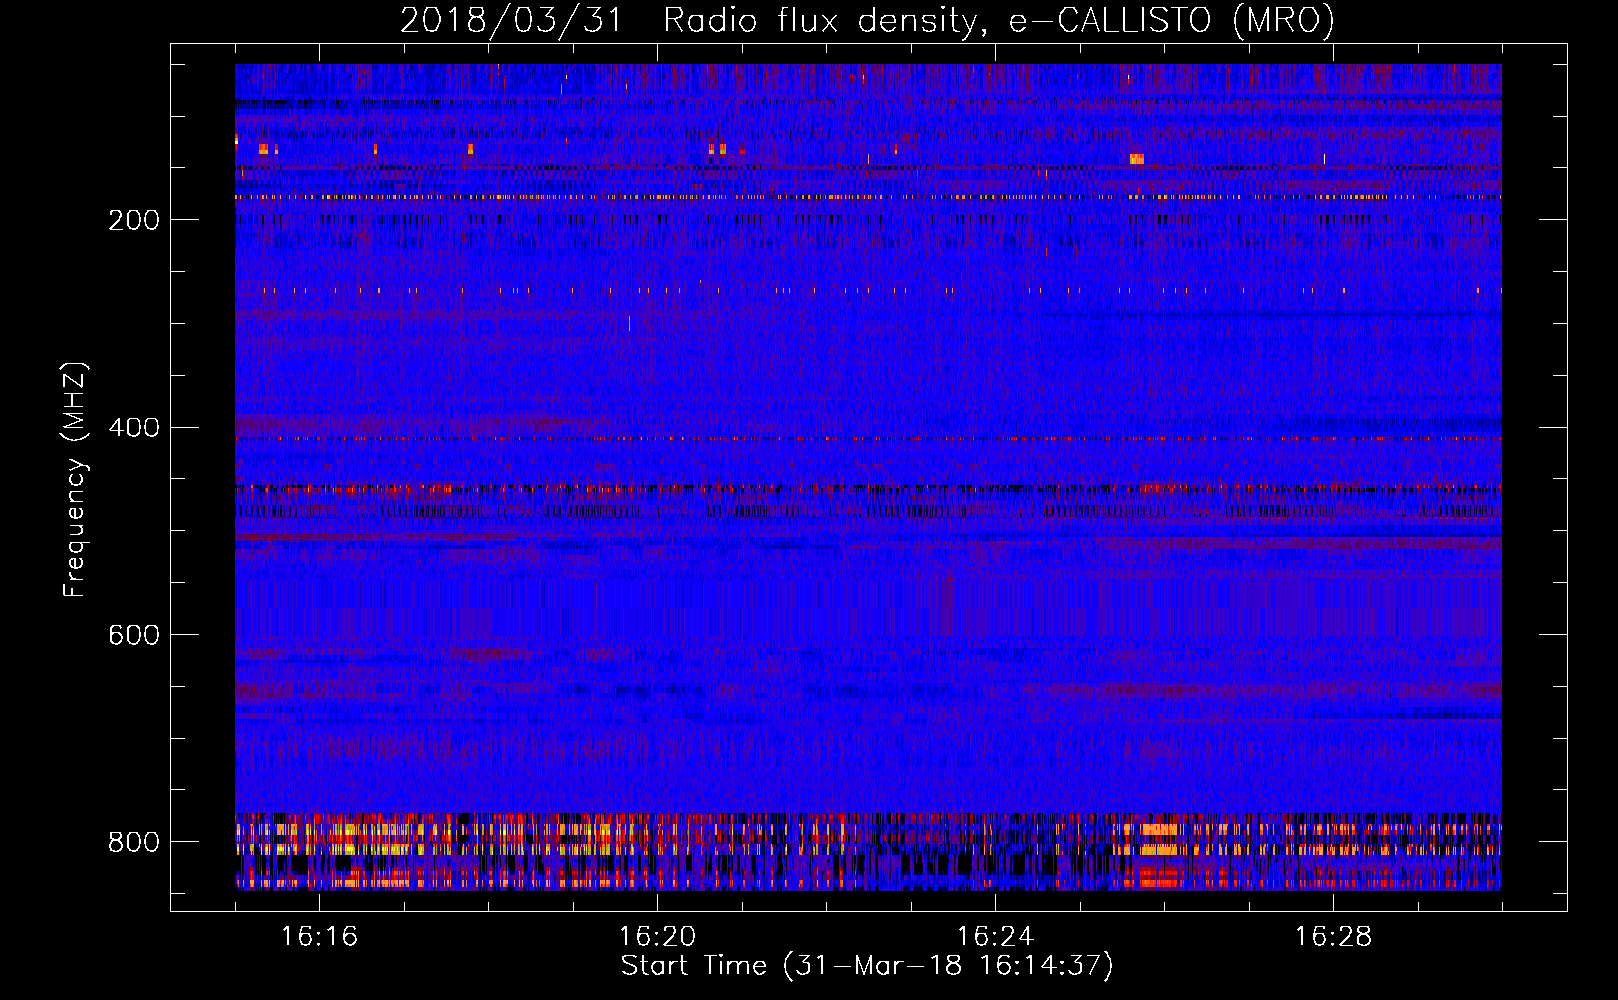Viewport: 1618px width, 1000px height.
Task: Select the 'Start Time (31-Mar-18 16:14:37)' label
Action: tap(867, 966)
